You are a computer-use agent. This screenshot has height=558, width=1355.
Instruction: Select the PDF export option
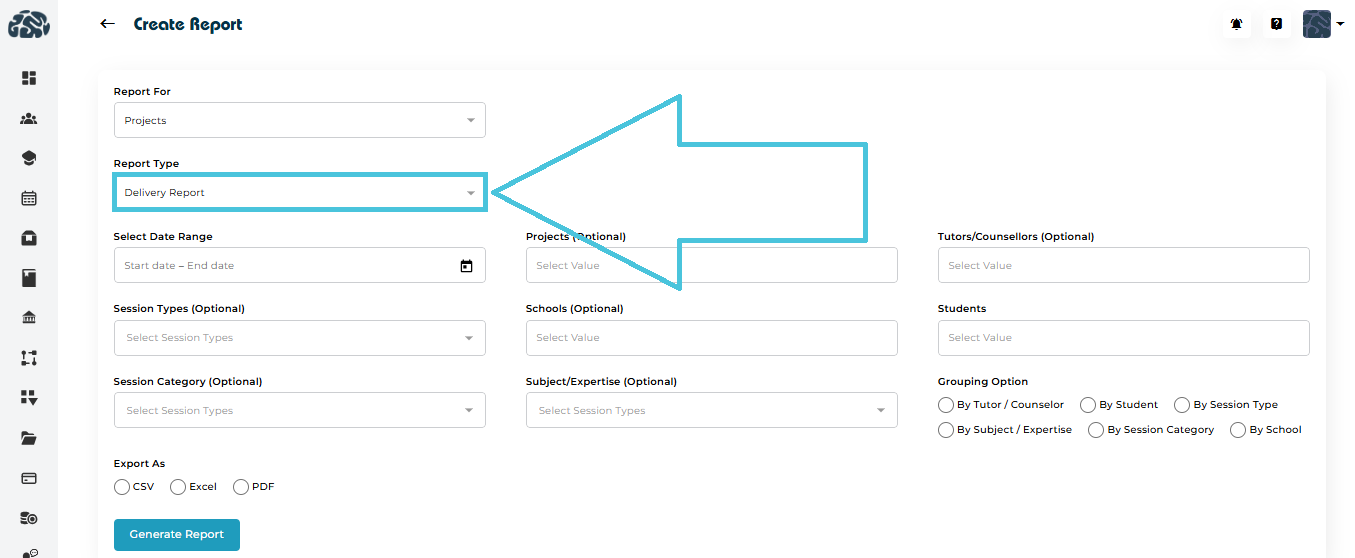(241, 487)
